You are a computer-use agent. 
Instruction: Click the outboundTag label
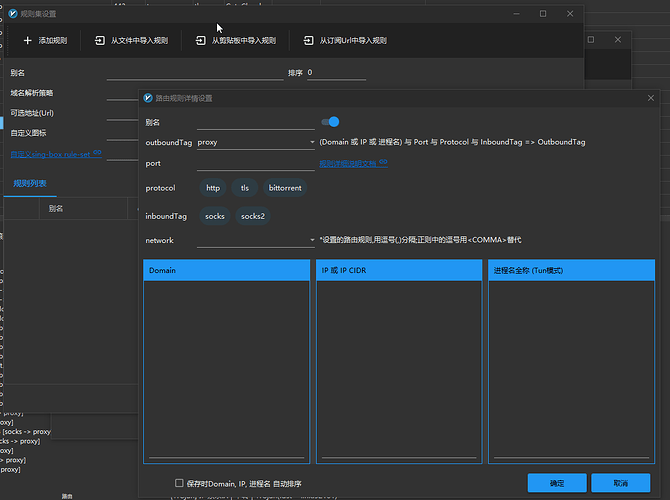point(169,143)
